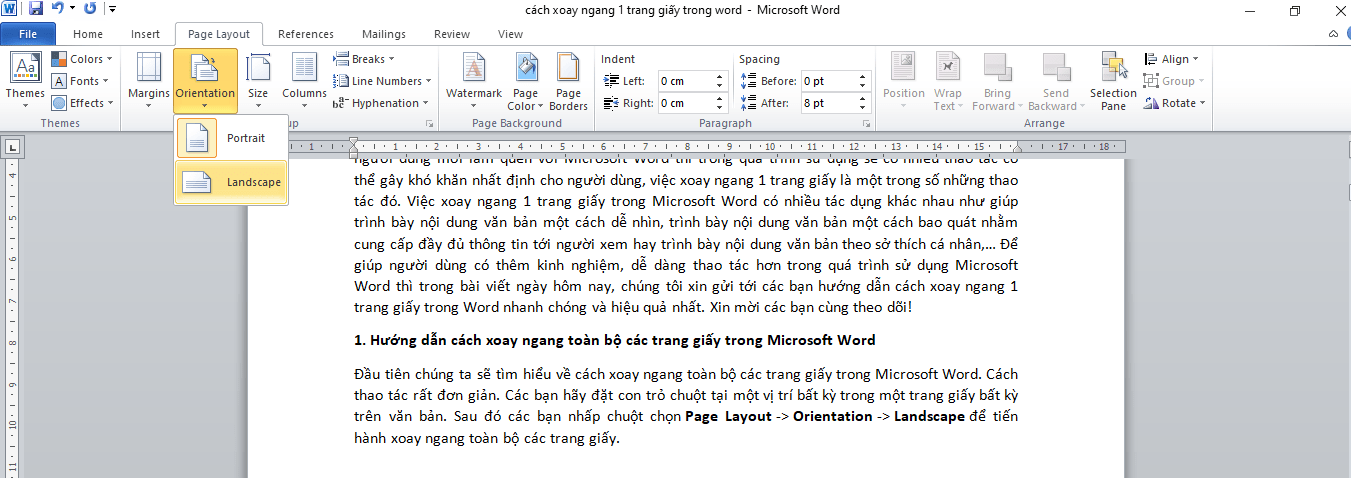This screenshot has height=478, width=1351.
Task: Click bold word 'Landscape' in document text
Action: click(x=927, y=416)
